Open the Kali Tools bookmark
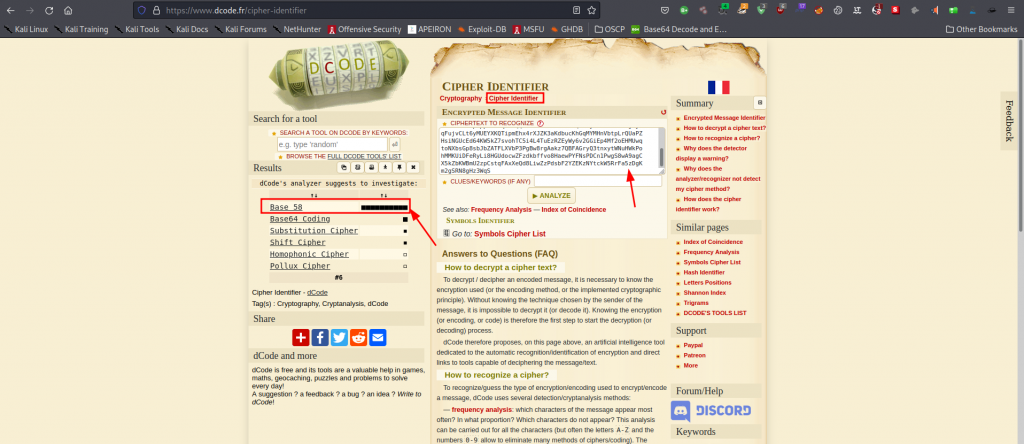Viewport: 1024px width, 444px height. coord(137,29)
